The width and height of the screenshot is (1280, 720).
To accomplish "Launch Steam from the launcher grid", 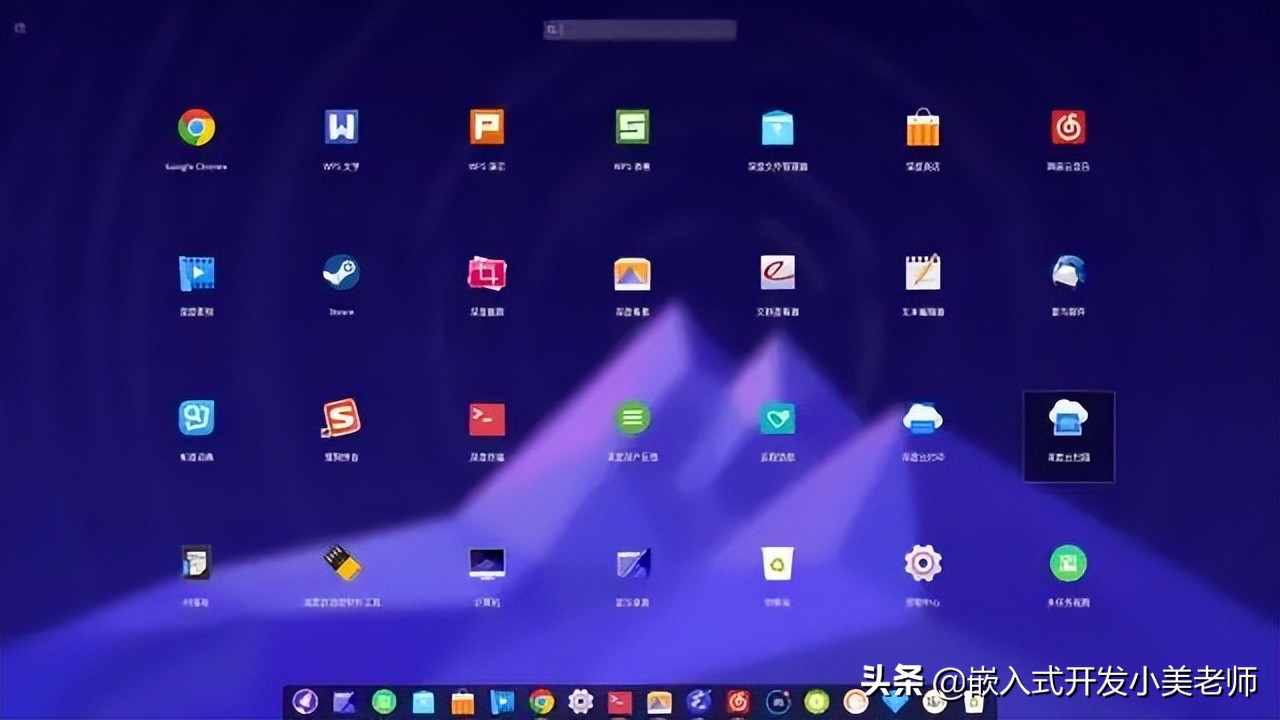I will [x=341, y=272].
